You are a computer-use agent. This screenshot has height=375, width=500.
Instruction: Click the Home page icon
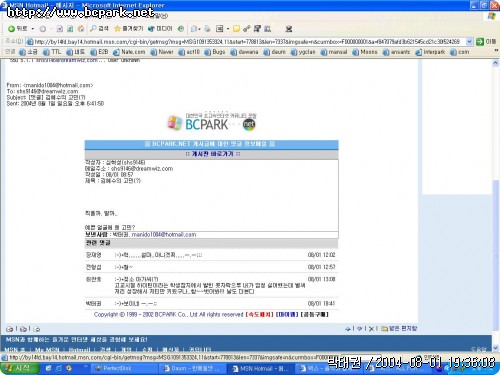click(x=81, y=29)
